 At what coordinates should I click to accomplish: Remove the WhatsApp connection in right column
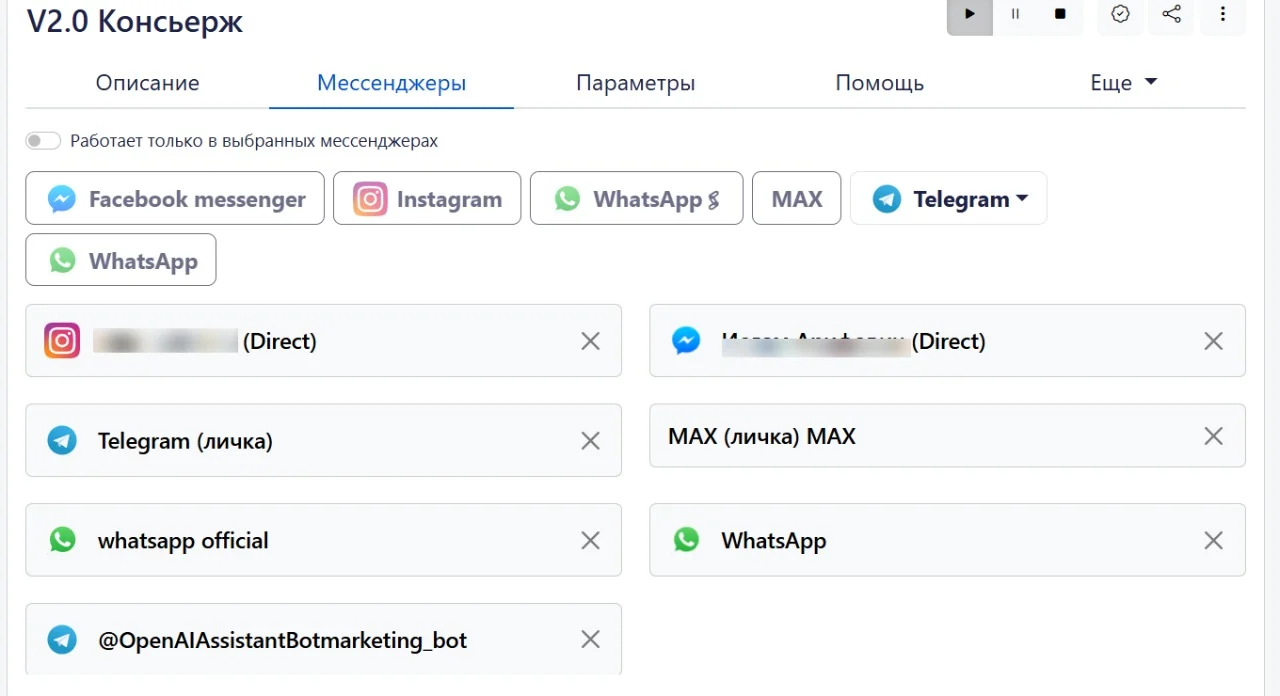coord(1213,540)
